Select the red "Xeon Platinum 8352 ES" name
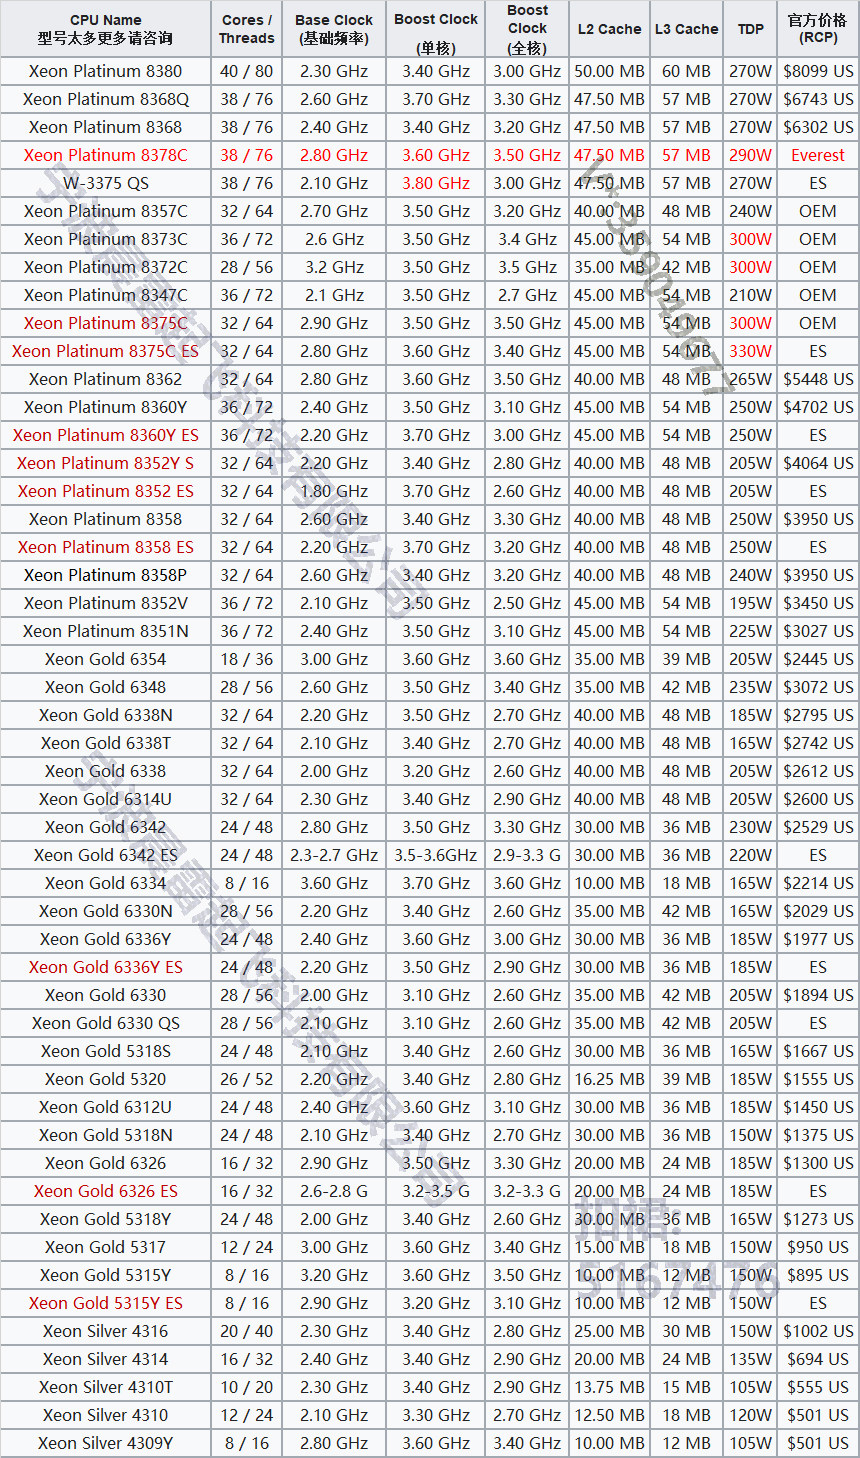This screenshot has height=1458, width=860. (x=105, y=491)
